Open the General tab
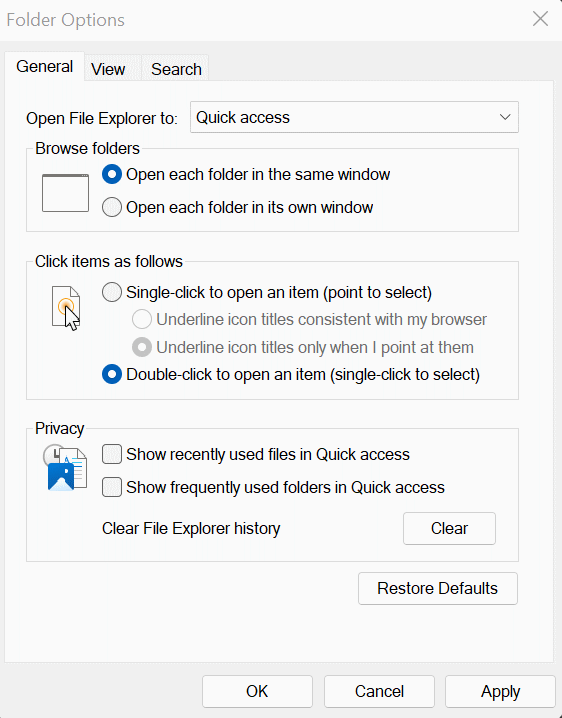This screenshot has height=718, width=562. (x=44, y=66)
